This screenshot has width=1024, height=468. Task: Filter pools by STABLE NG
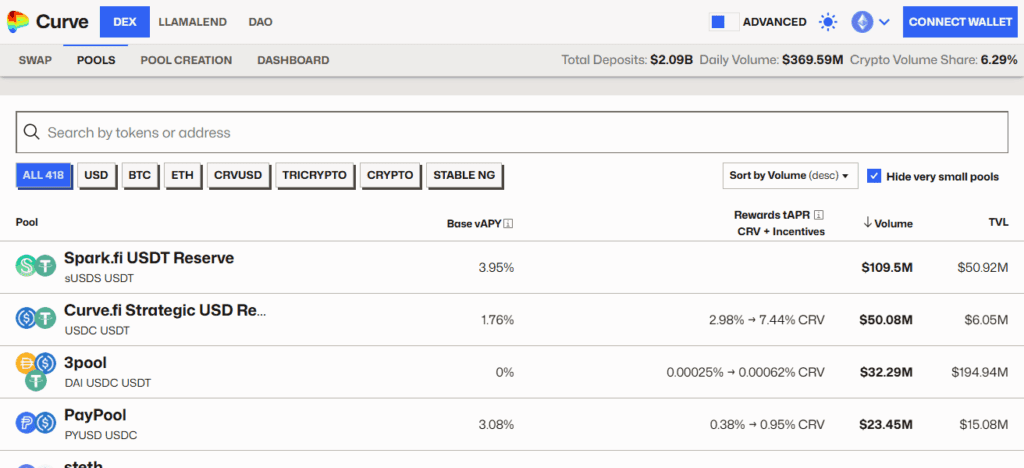[x=464, y=176]
